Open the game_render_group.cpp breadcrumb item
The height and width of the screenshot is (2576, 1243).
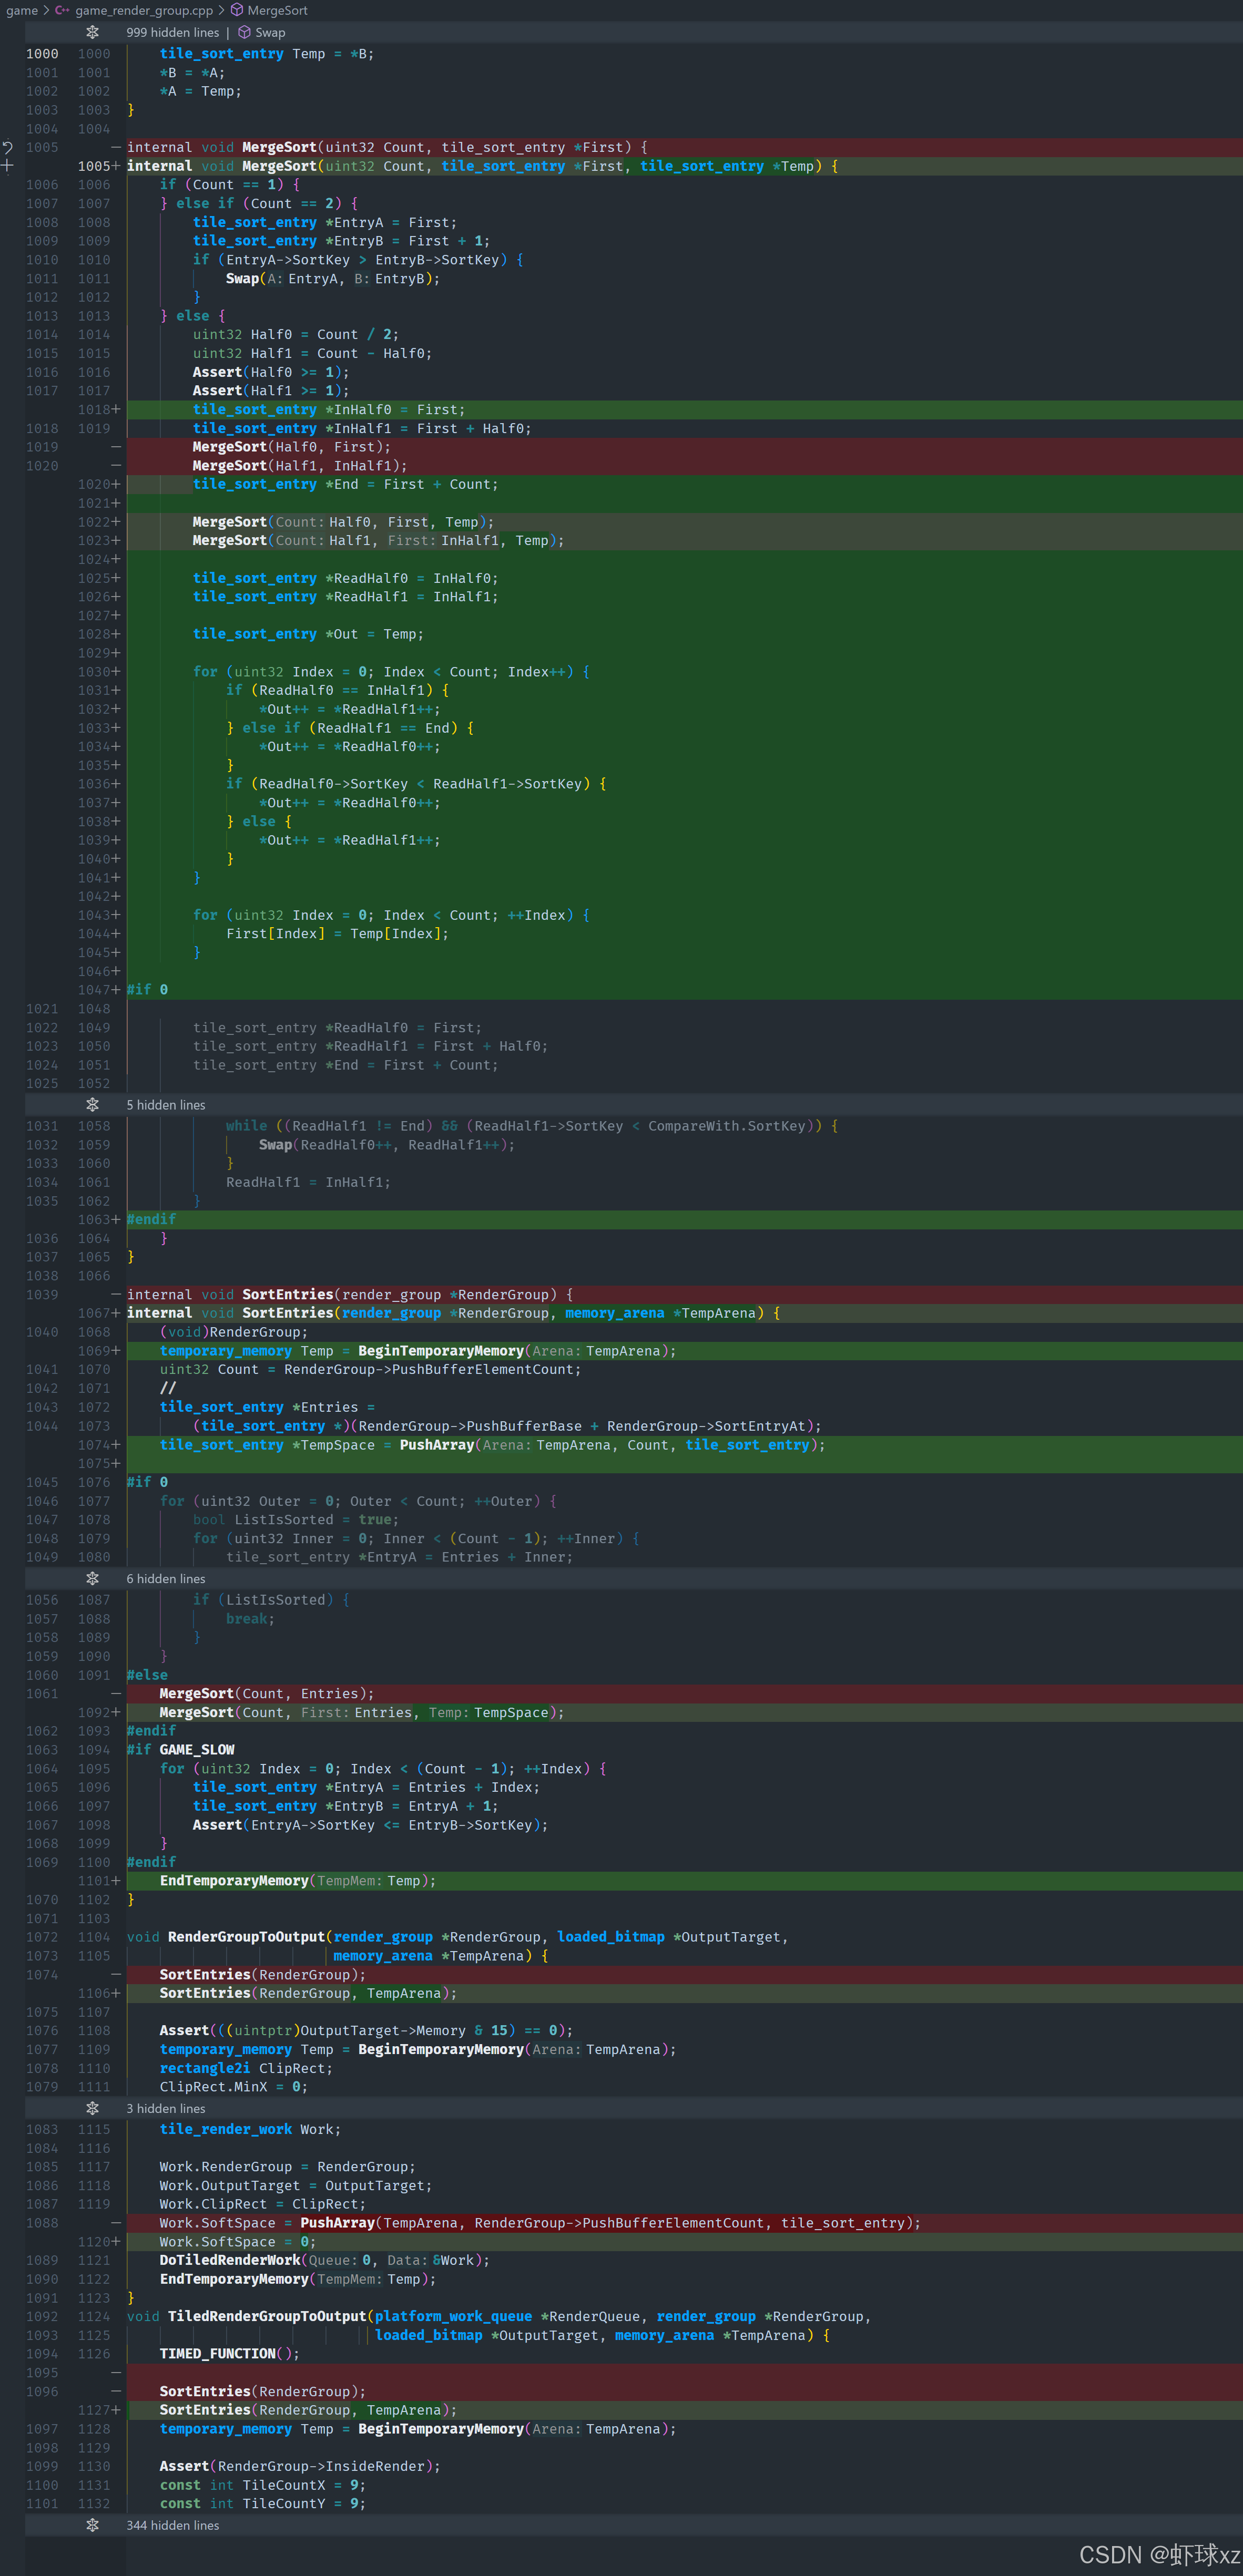(143, 10)
